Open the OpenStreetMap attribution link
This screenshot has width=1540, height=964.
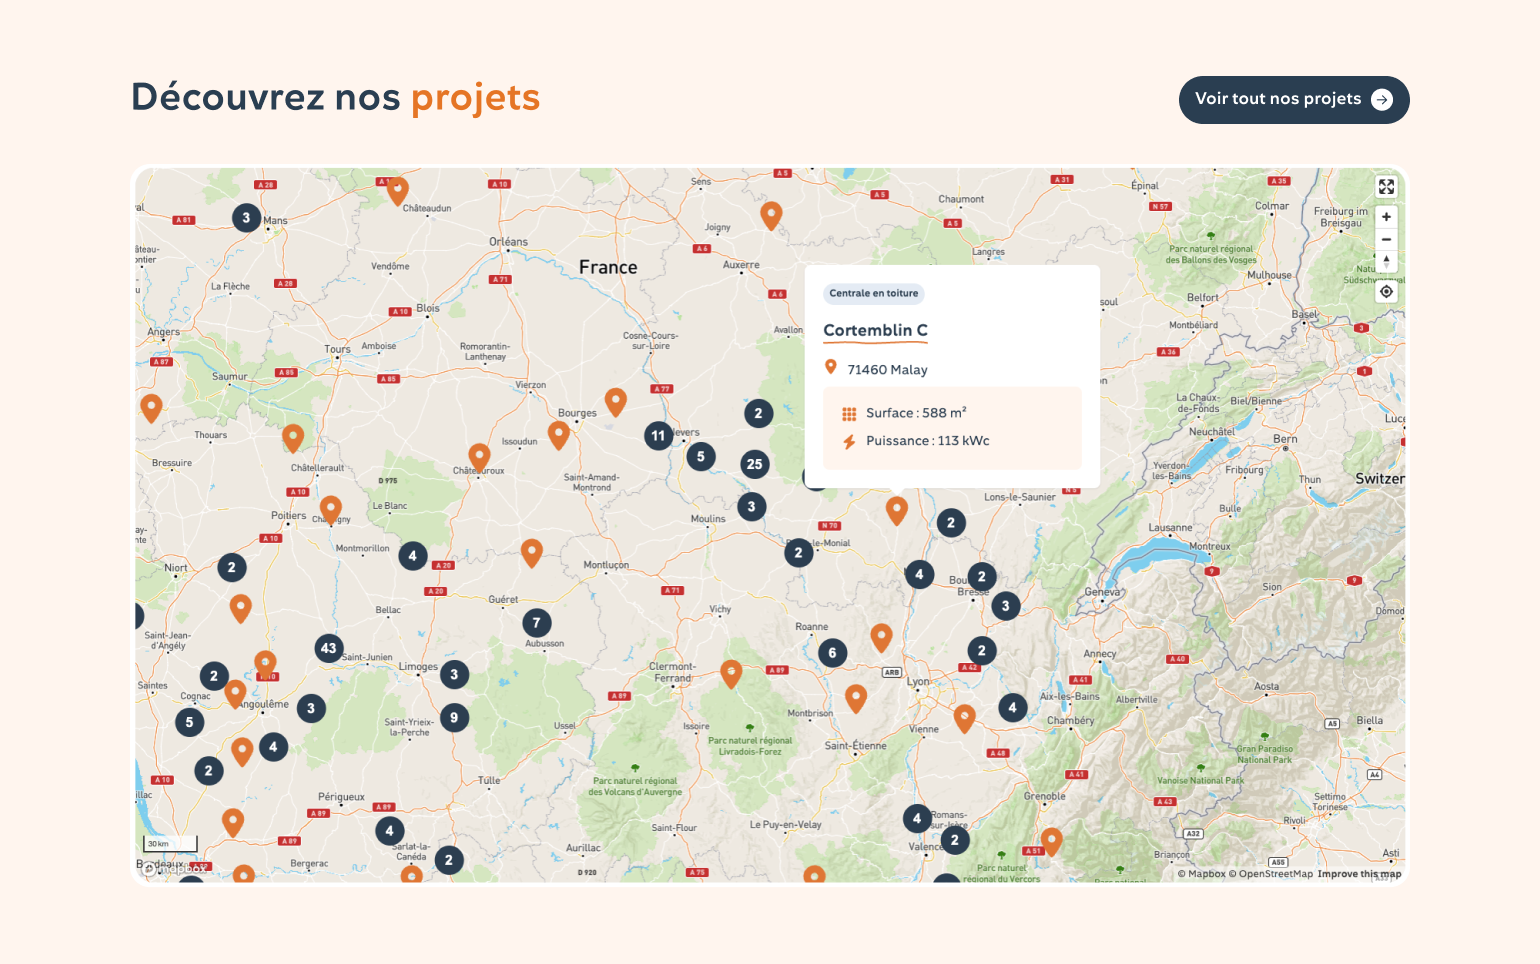[x=1275, y=874]
